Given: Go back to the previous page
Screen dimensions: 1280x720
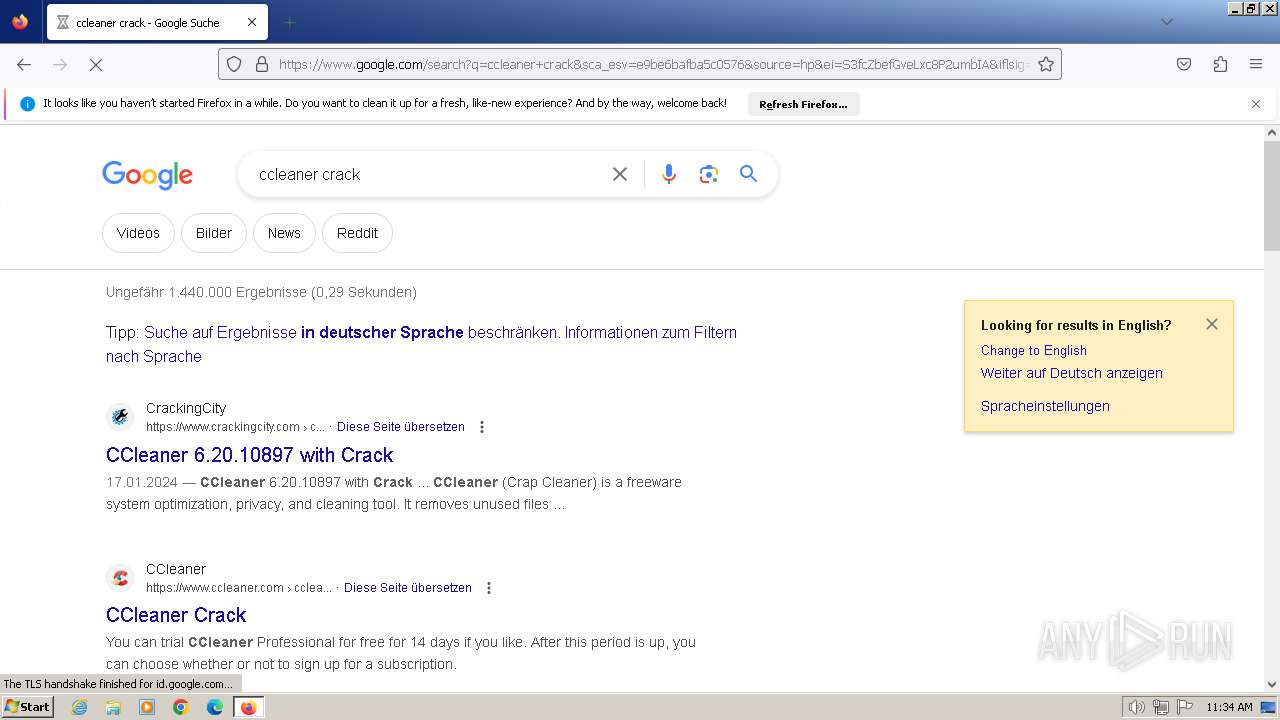Looking at the screenshot, I should pyautogui.click(x=24, y=64).
